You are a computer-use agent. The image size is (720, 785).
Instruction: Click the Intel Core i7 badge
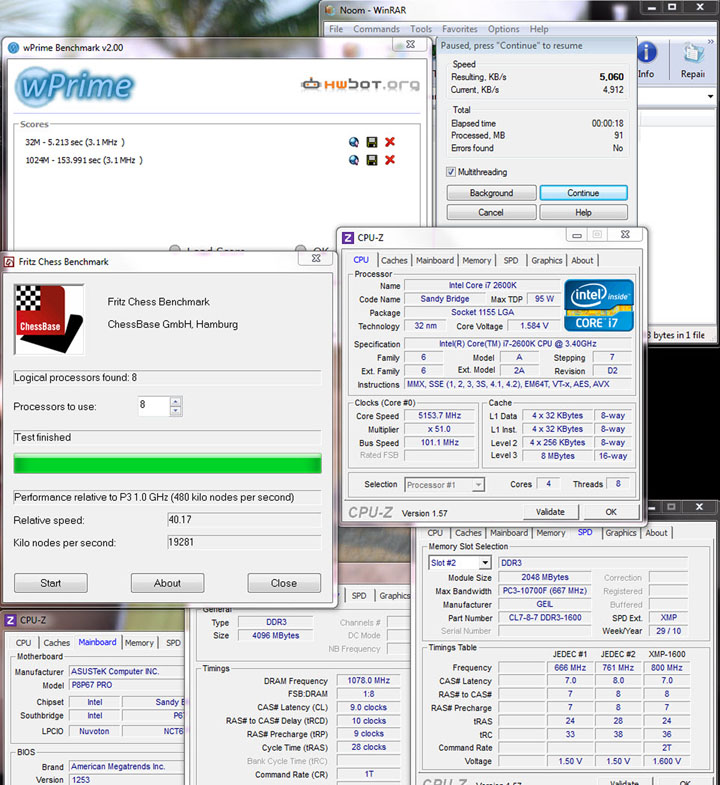(x=599, y=305)
